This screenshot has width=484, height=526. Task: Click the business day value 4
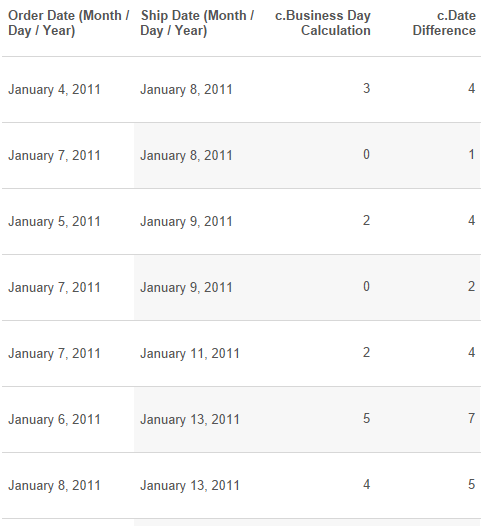pyautogui.click(x=367, y=484)
